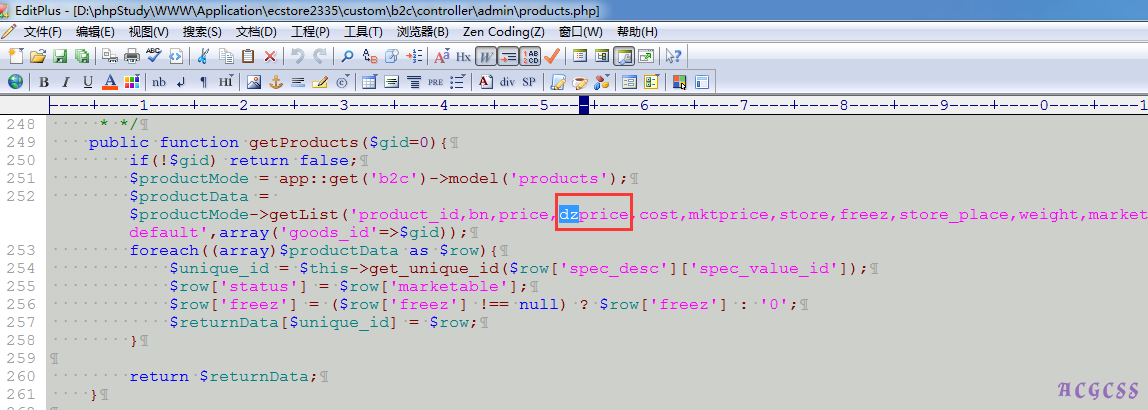
Task: Click the Cut scissors icon
Action: (203, 56)
